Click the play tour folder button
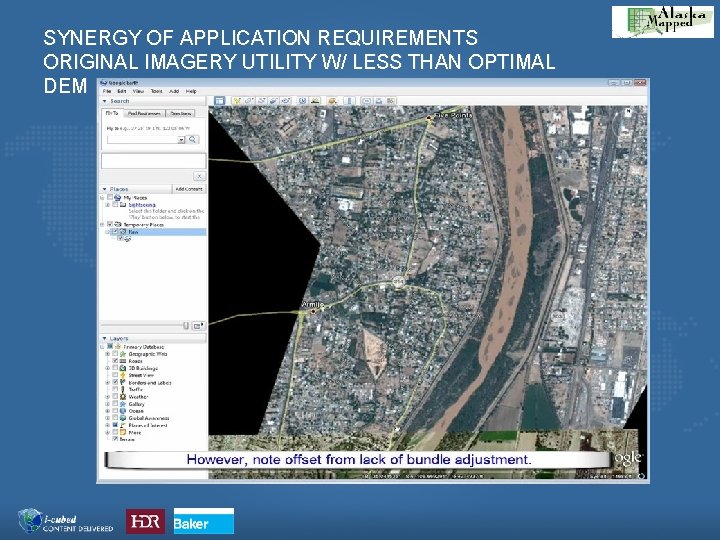 pos(198,326)
